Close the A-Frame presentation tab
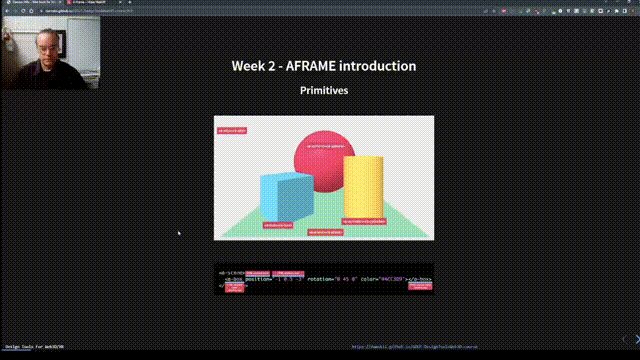This screenshot has height=360, width=640. [x=120, y=2]
